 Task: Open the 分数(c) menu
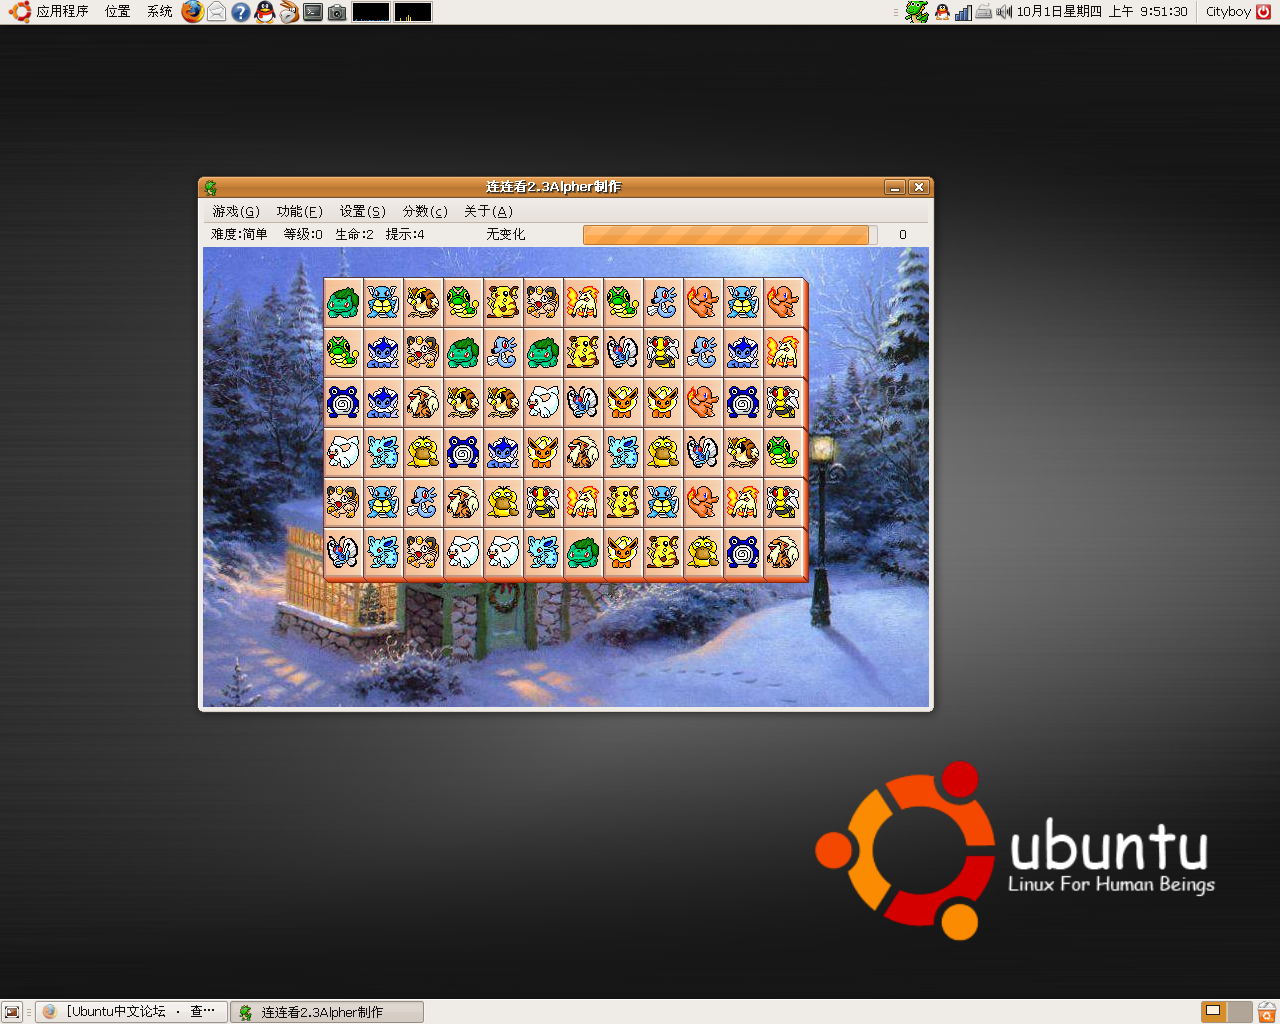[x=425, y=211]
